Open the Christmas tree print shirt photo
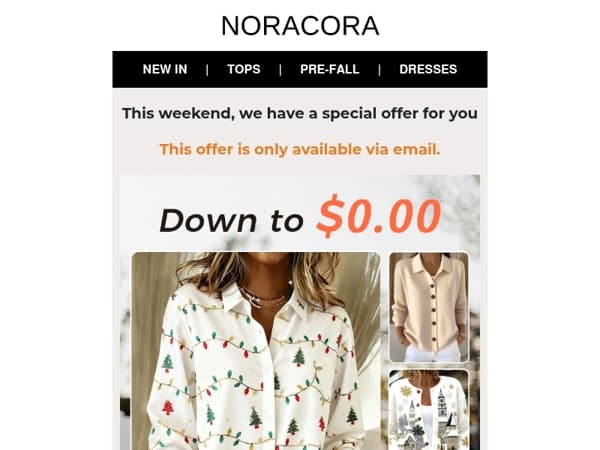The width and height of the screenshot is (600, 450). click(256, 351)
